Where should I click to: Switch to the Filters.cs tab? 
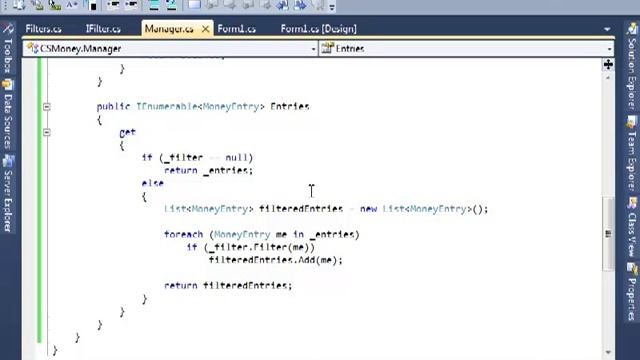coord(43,29)
